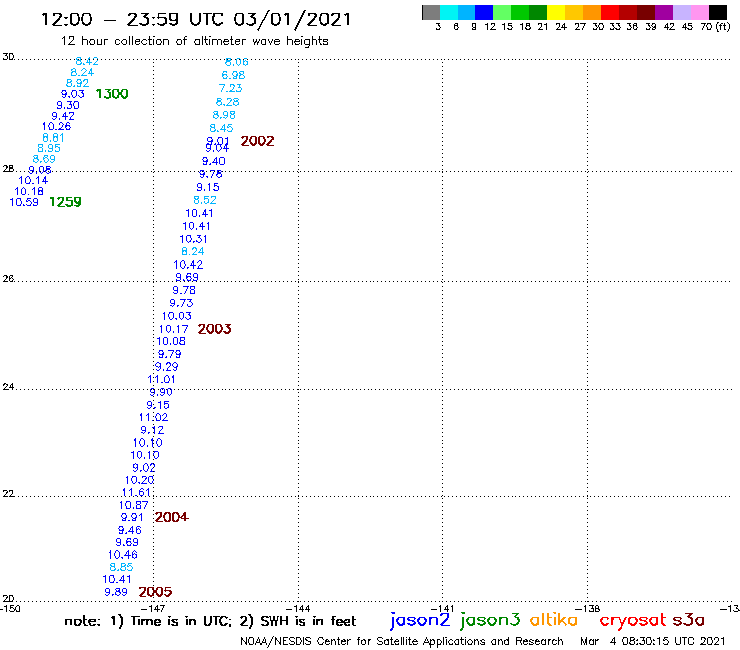Viewport: 740px width, 650px height.
Task: Click the cyan swatch in the wave height legend
Action: 449,12
